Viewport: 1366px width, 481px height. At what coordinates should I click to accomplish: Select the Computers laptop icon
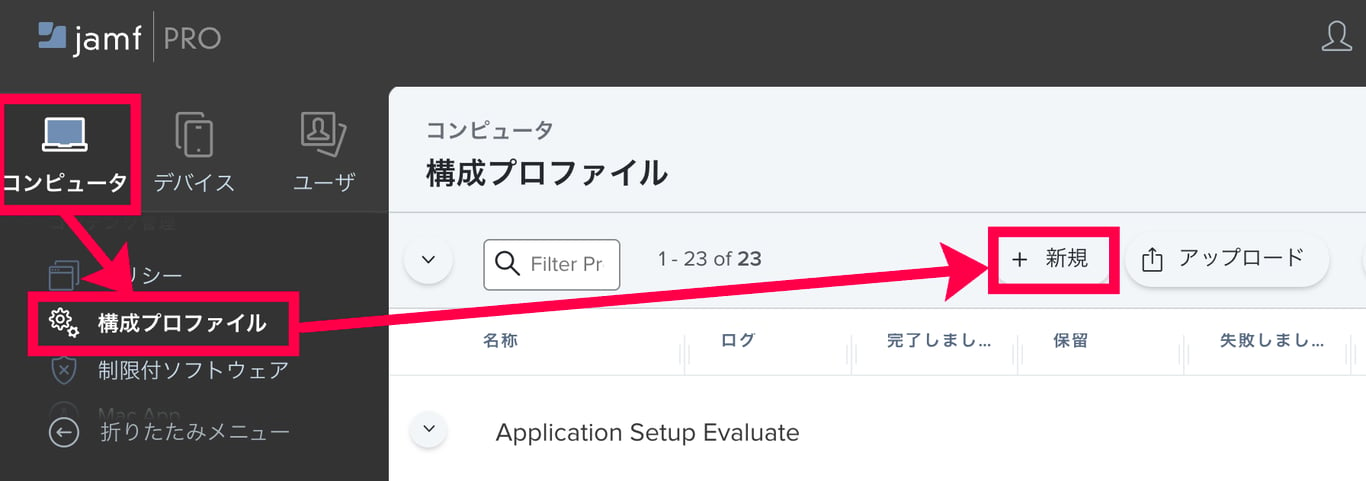click(x=65, y=134)
